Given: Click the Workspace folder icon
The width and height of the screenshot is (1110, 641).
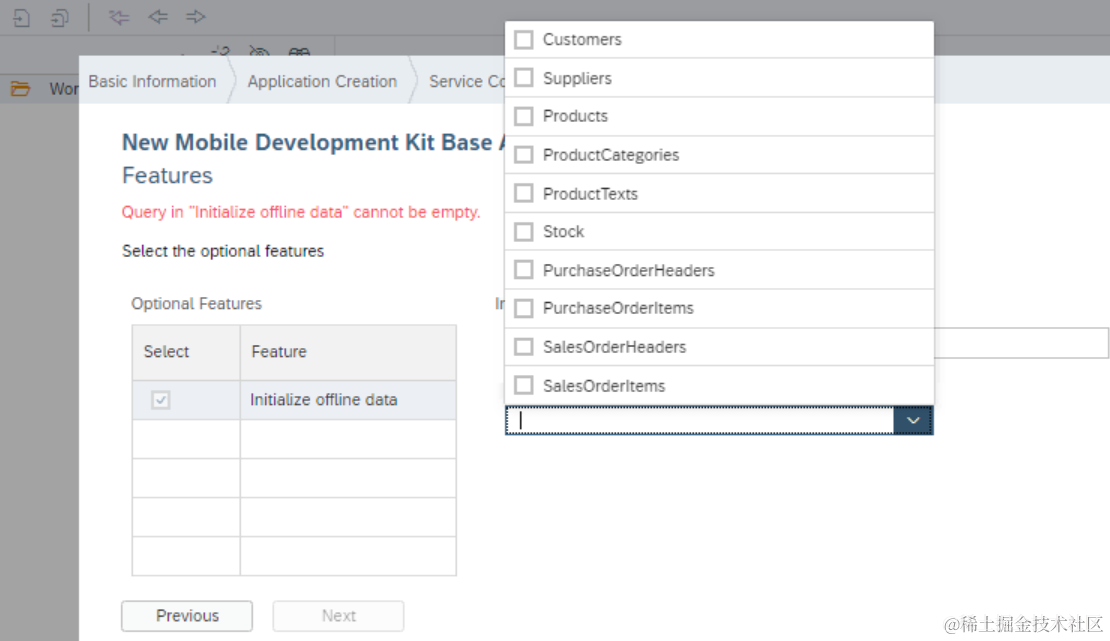Looking at the screenshot, I should 21,89.
